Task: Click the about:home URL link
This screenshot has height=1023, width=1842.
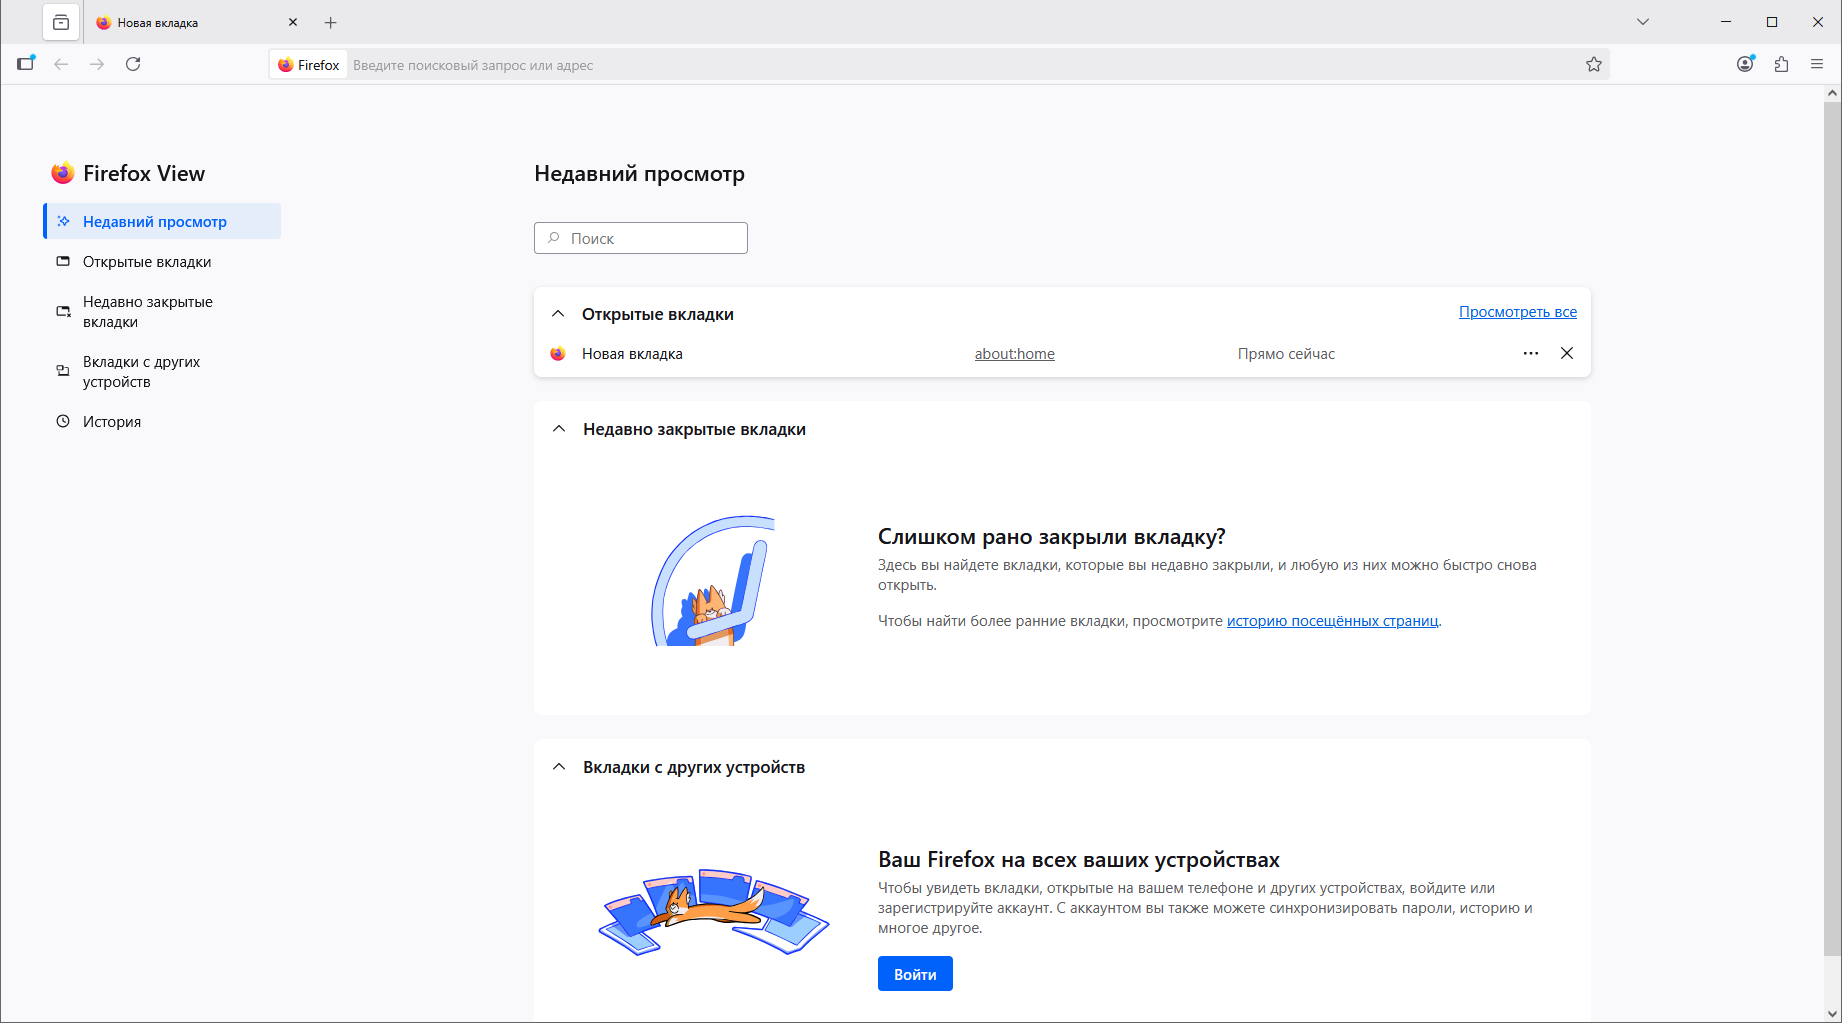Action: (x=1015, y=354)
